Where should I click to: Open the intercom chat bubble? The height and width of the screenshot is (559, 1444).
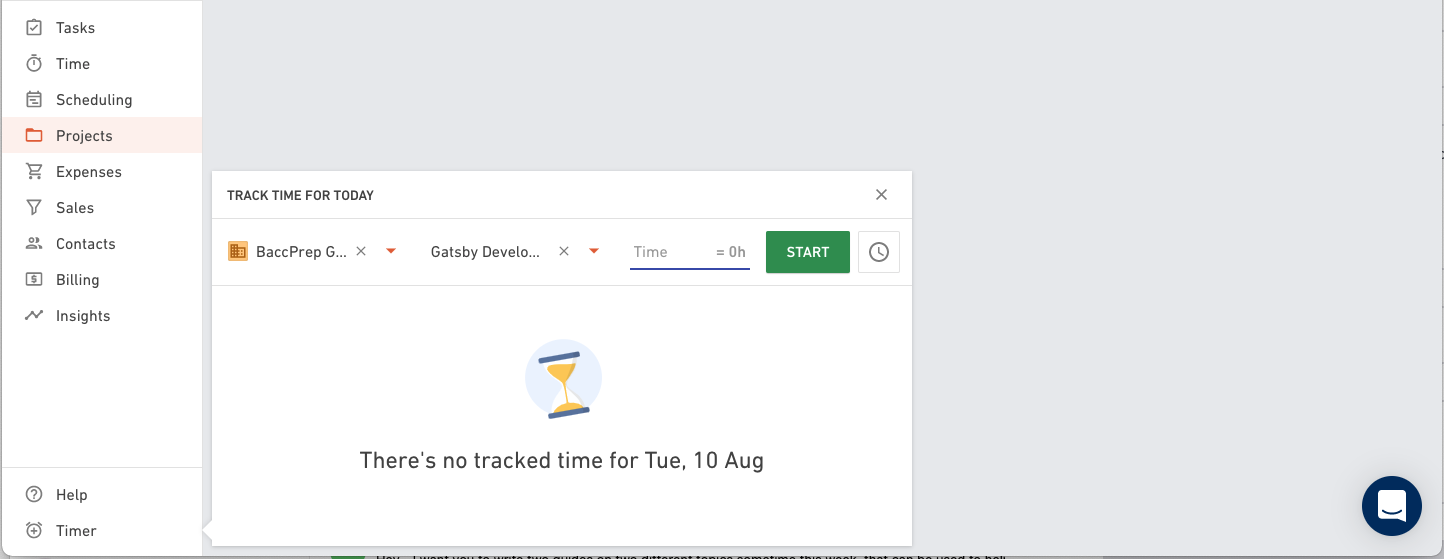click(x=1391, y=506)
